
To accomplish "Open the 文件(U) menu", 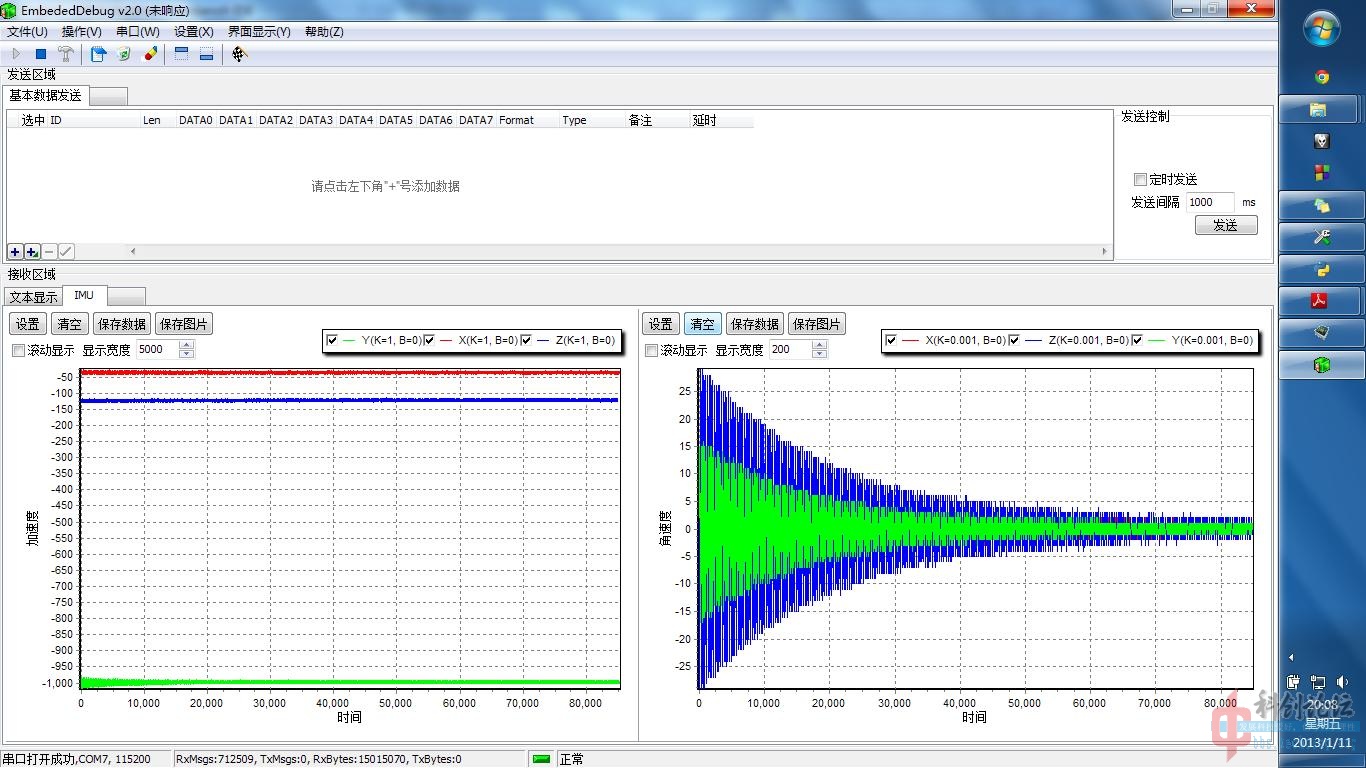I will 27,32.
